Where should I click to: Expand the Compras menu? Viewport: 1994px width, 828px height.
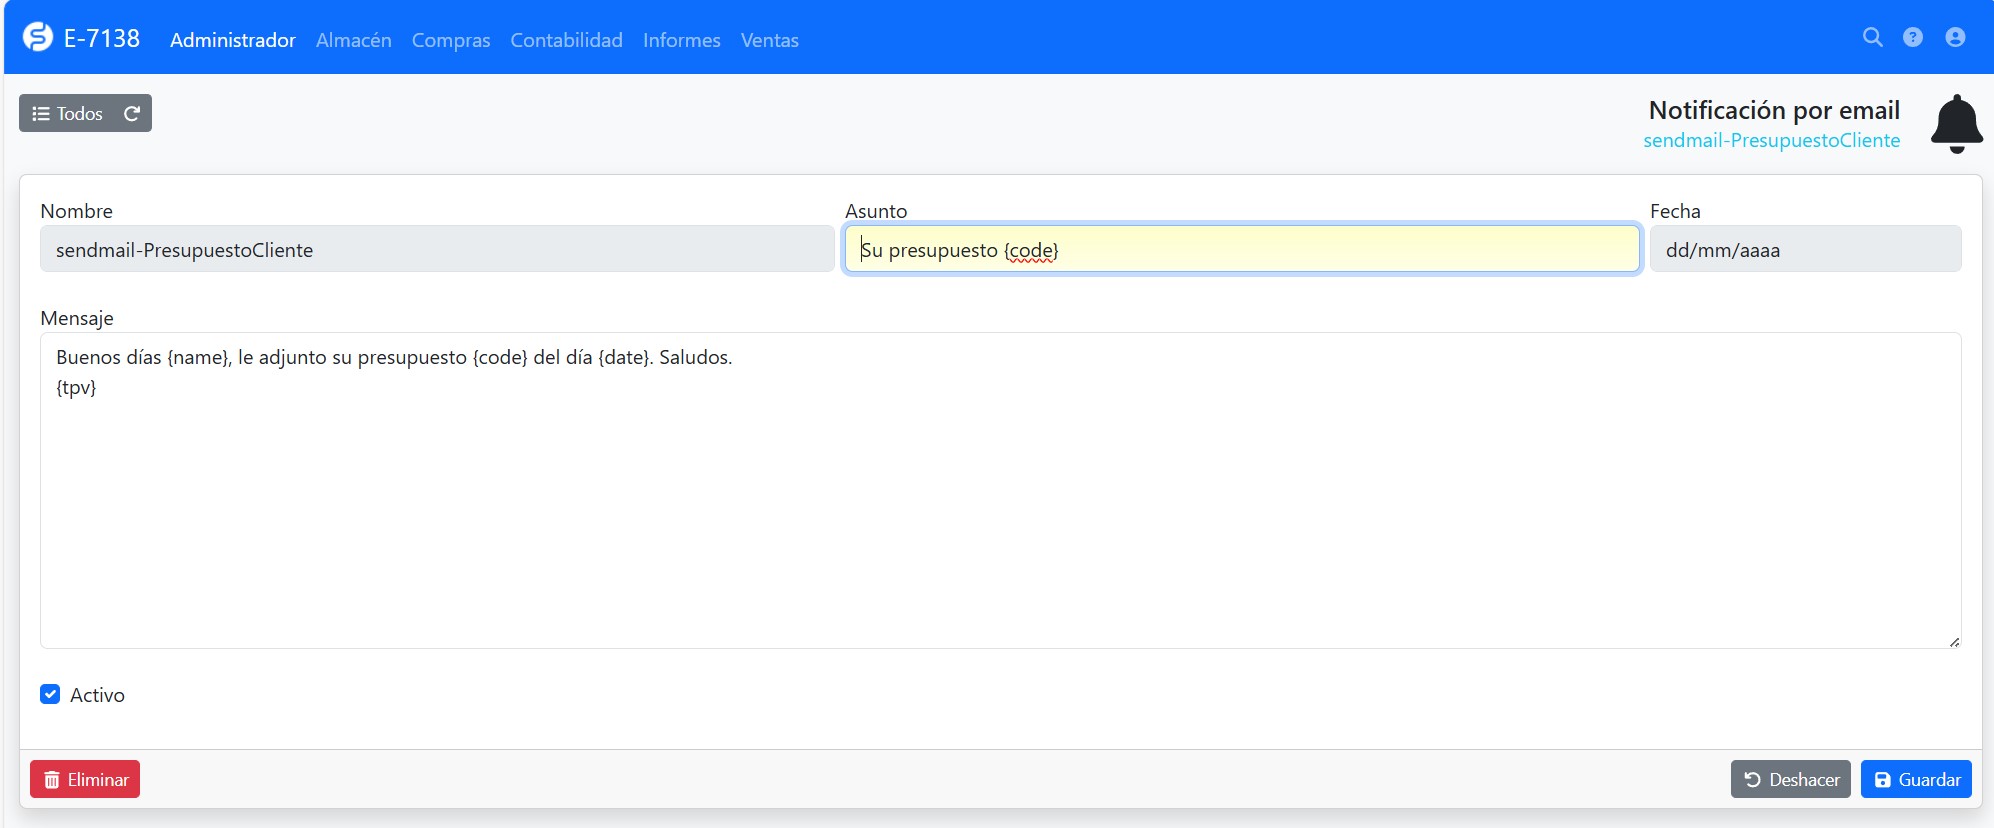pyautogui.click(x=450, y=40)
